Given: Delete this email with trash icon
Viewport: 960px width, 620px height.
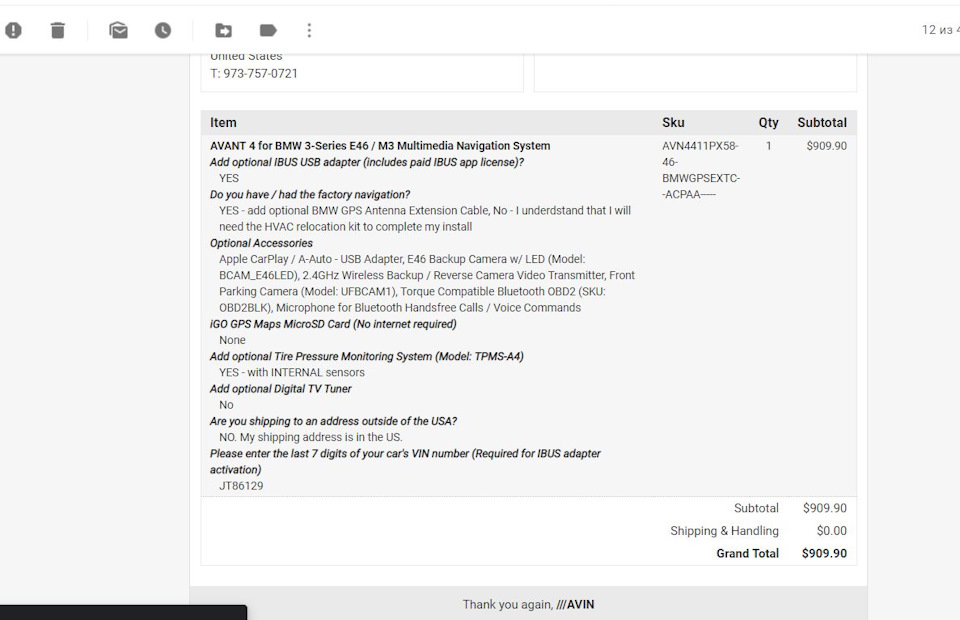Looking at the screenshot, I should coord(58,30).
